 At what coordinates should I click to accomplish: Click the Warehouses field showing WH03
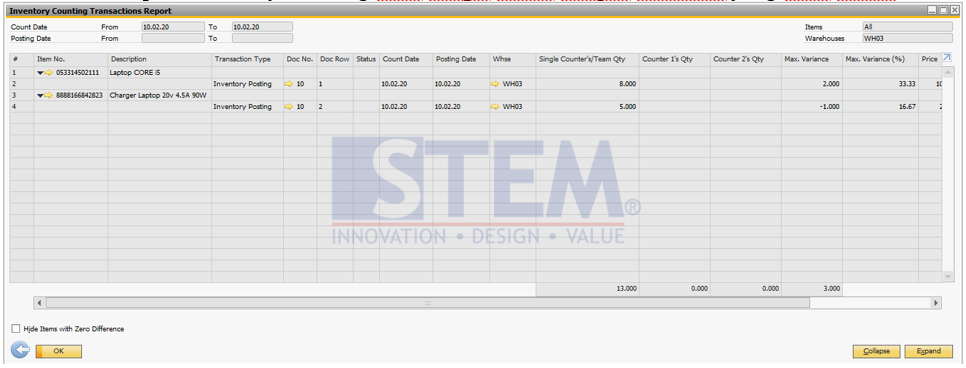(x=908, y=38)
